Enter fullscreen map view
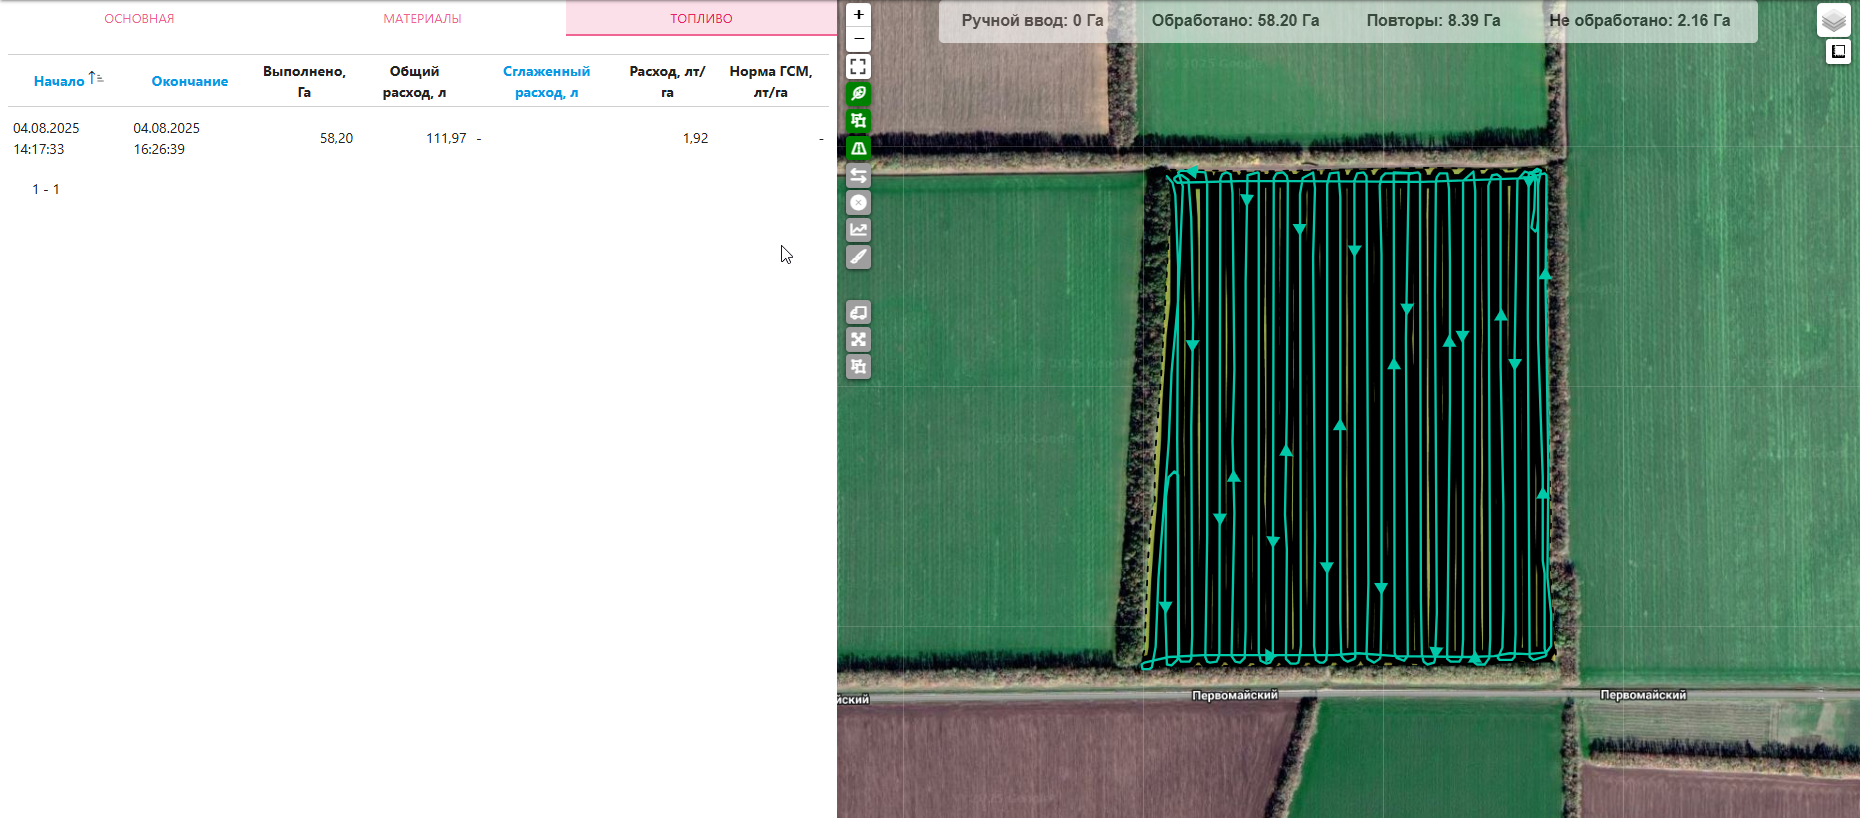The height and width of the screenshot is (818, 1860). [858, 67]
